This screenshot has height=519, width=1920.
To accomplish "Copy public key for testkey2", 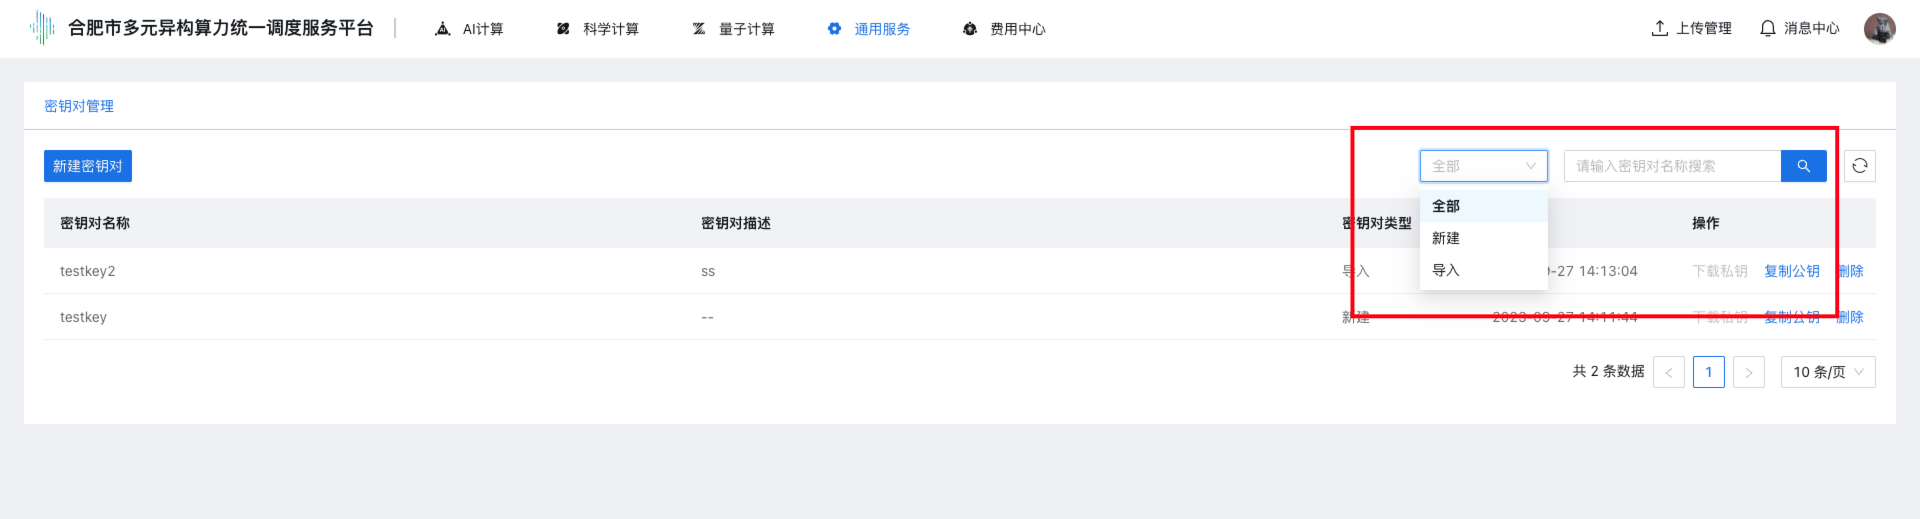I will click(x=1791, y=271).
